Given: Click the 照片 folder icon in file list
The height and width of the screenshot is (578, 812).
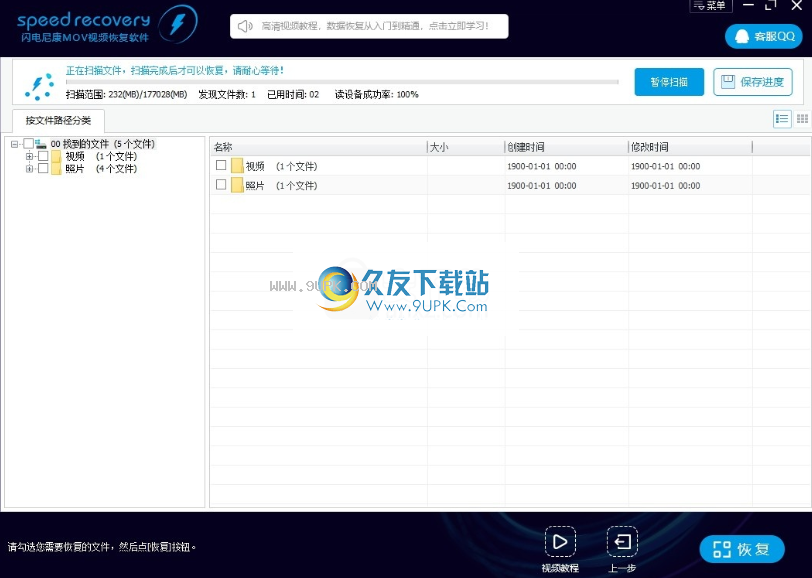Looking at the screenshot, I should 237,185.
